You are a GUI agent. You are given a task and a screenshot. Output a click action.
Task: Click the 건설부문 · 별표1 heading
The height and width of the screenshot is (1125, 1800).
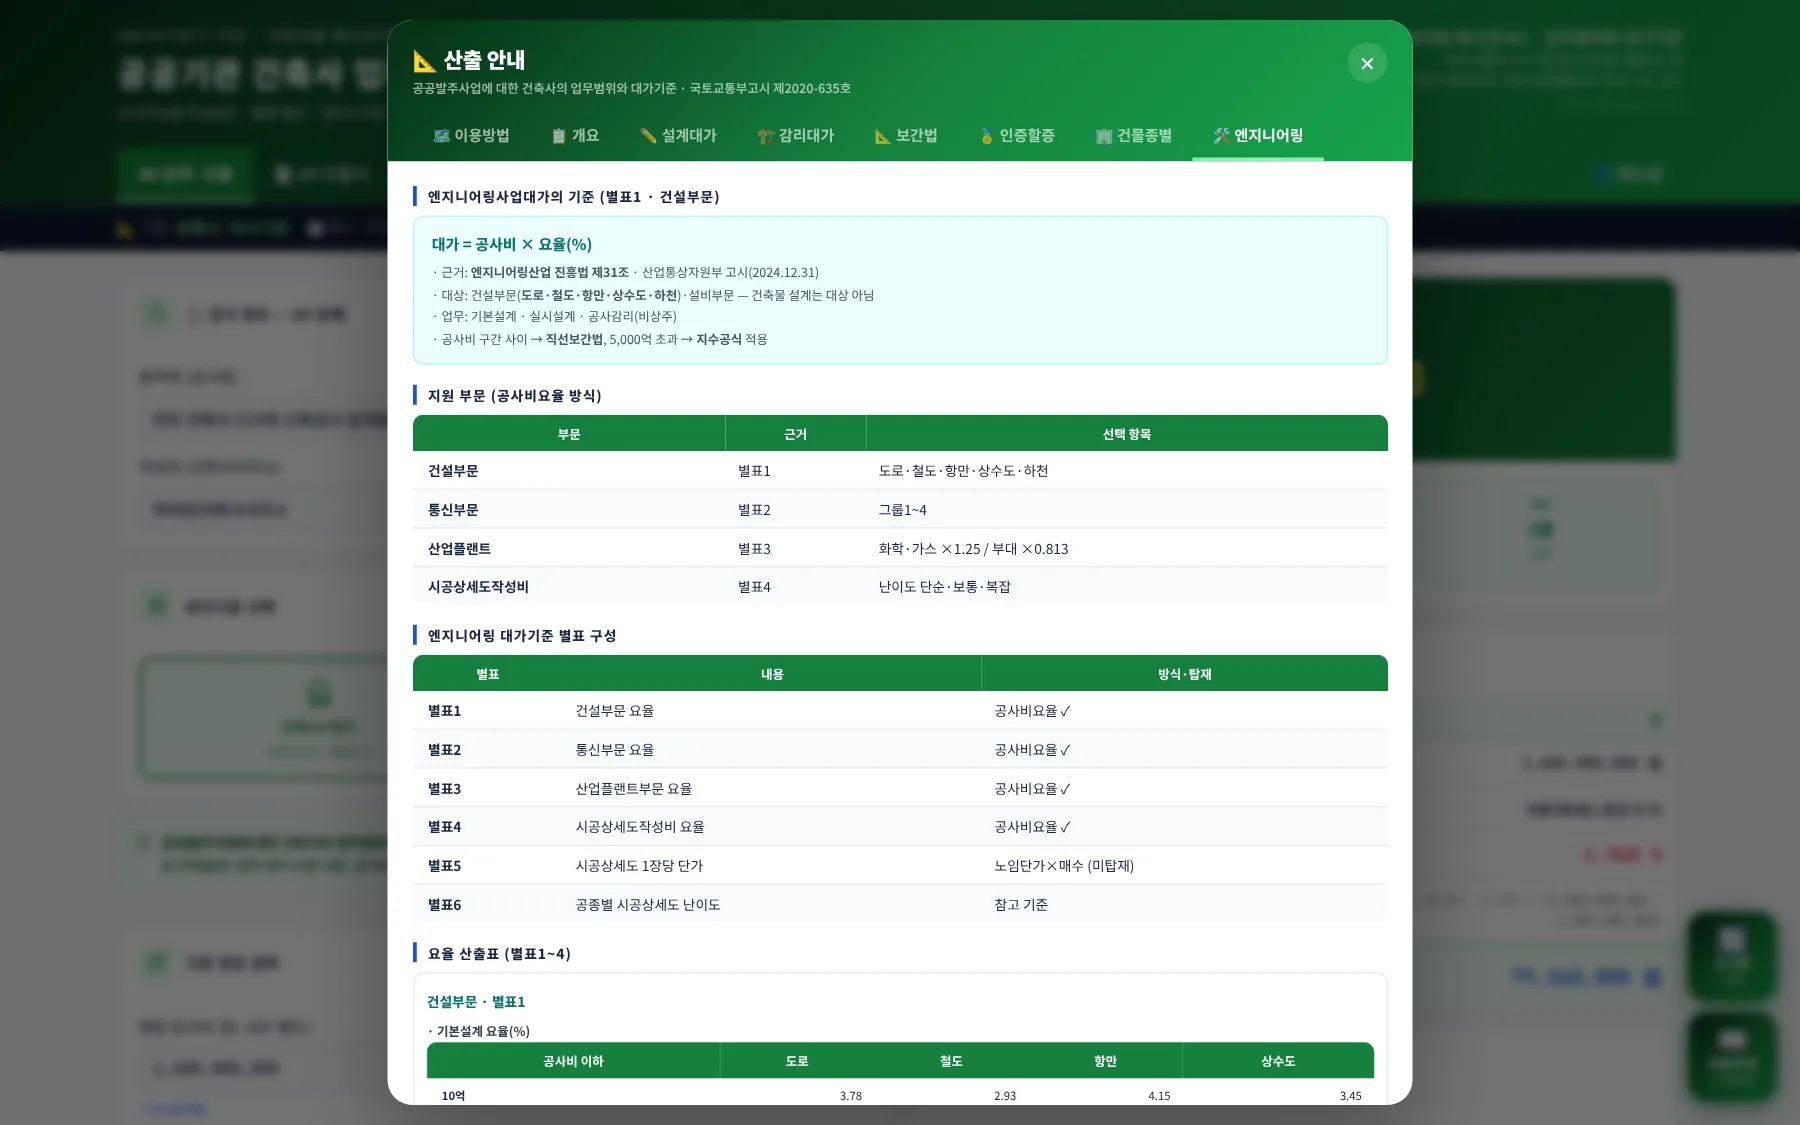(x=476, y=1002)
